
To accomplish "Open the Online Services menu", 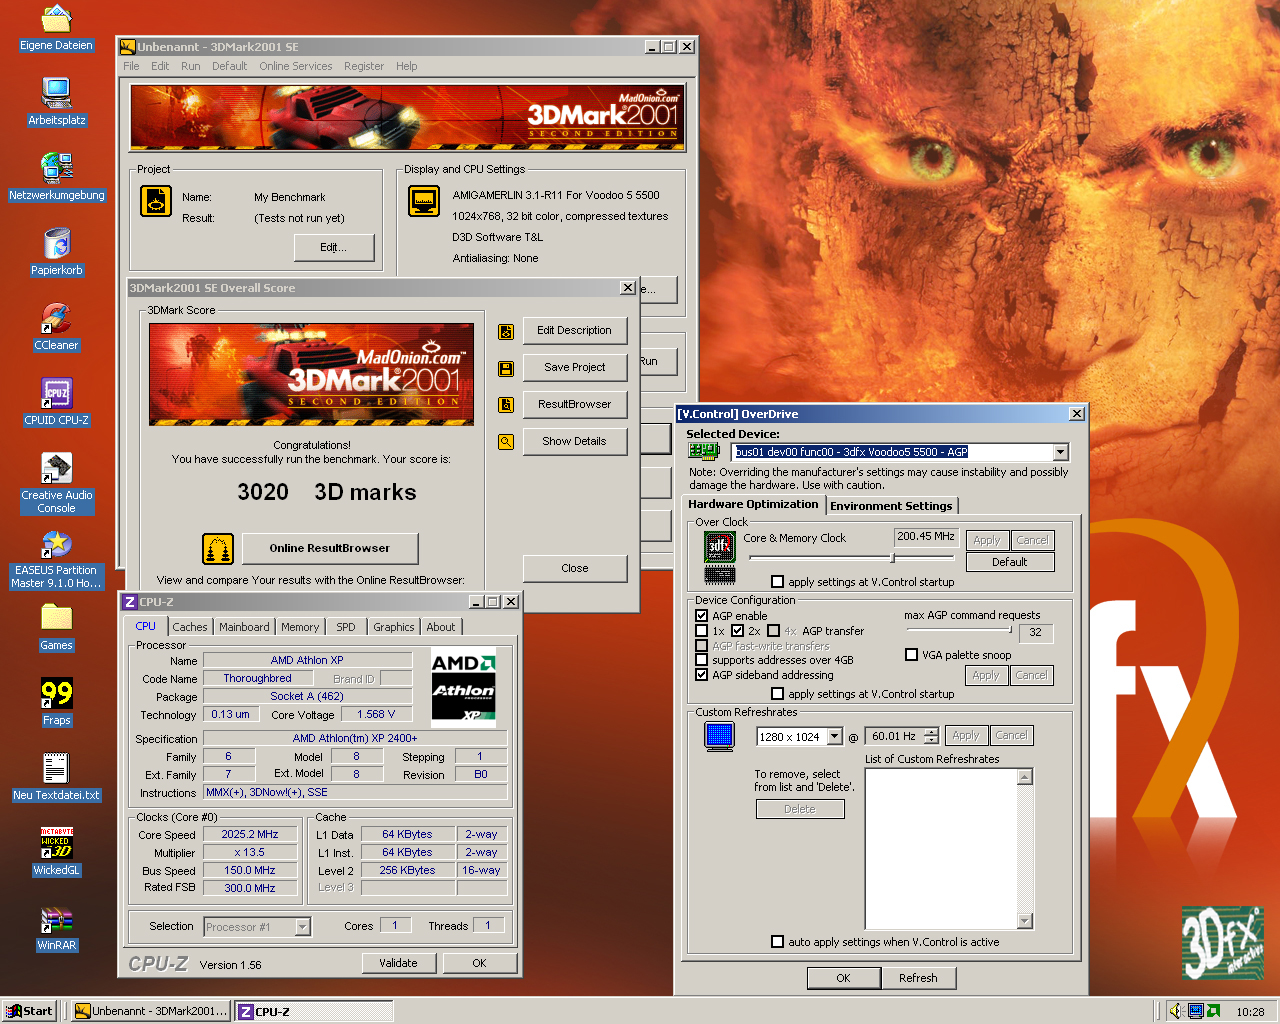I will [x=295, y=66].
